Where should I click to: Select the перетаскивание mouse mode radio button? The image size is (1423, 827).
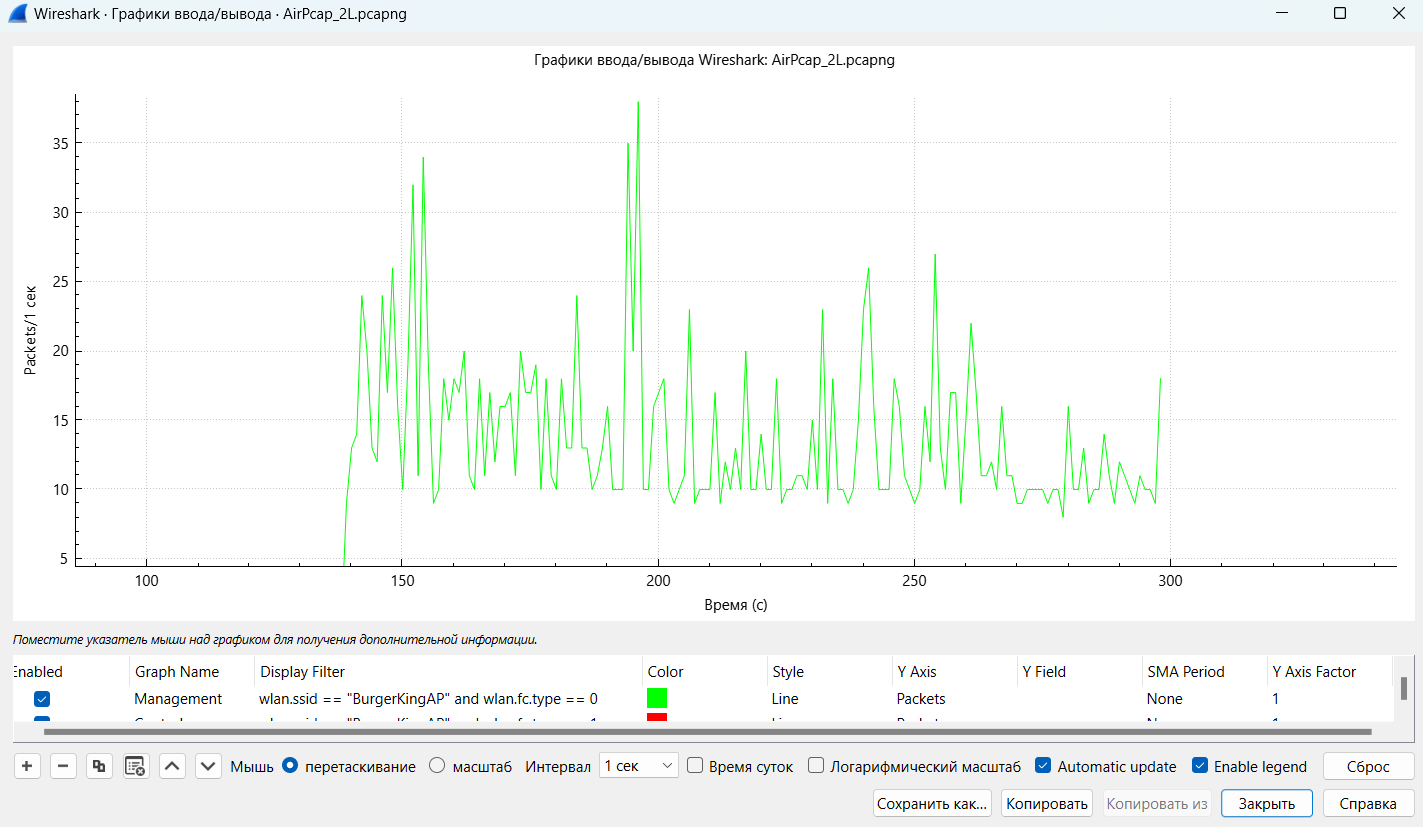coord(290,766)
